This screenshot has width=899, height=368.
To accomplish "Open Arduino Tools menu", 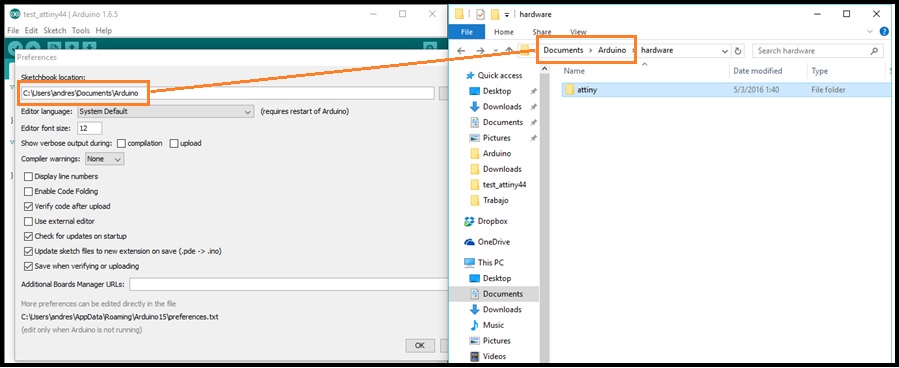I will (x=81, y=30).
